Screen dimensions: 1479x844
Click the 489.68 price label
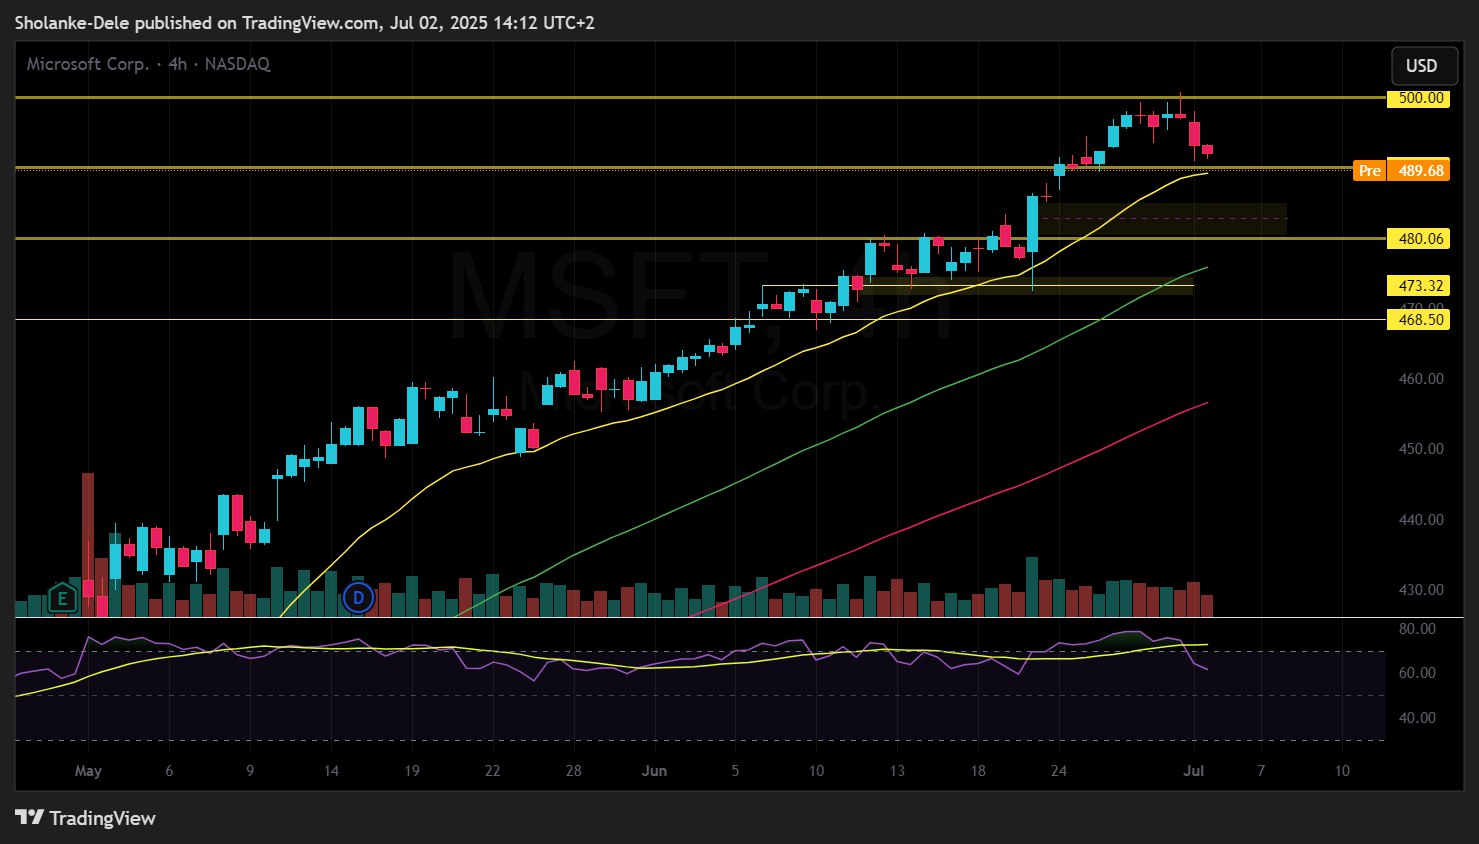point(1419,171)
